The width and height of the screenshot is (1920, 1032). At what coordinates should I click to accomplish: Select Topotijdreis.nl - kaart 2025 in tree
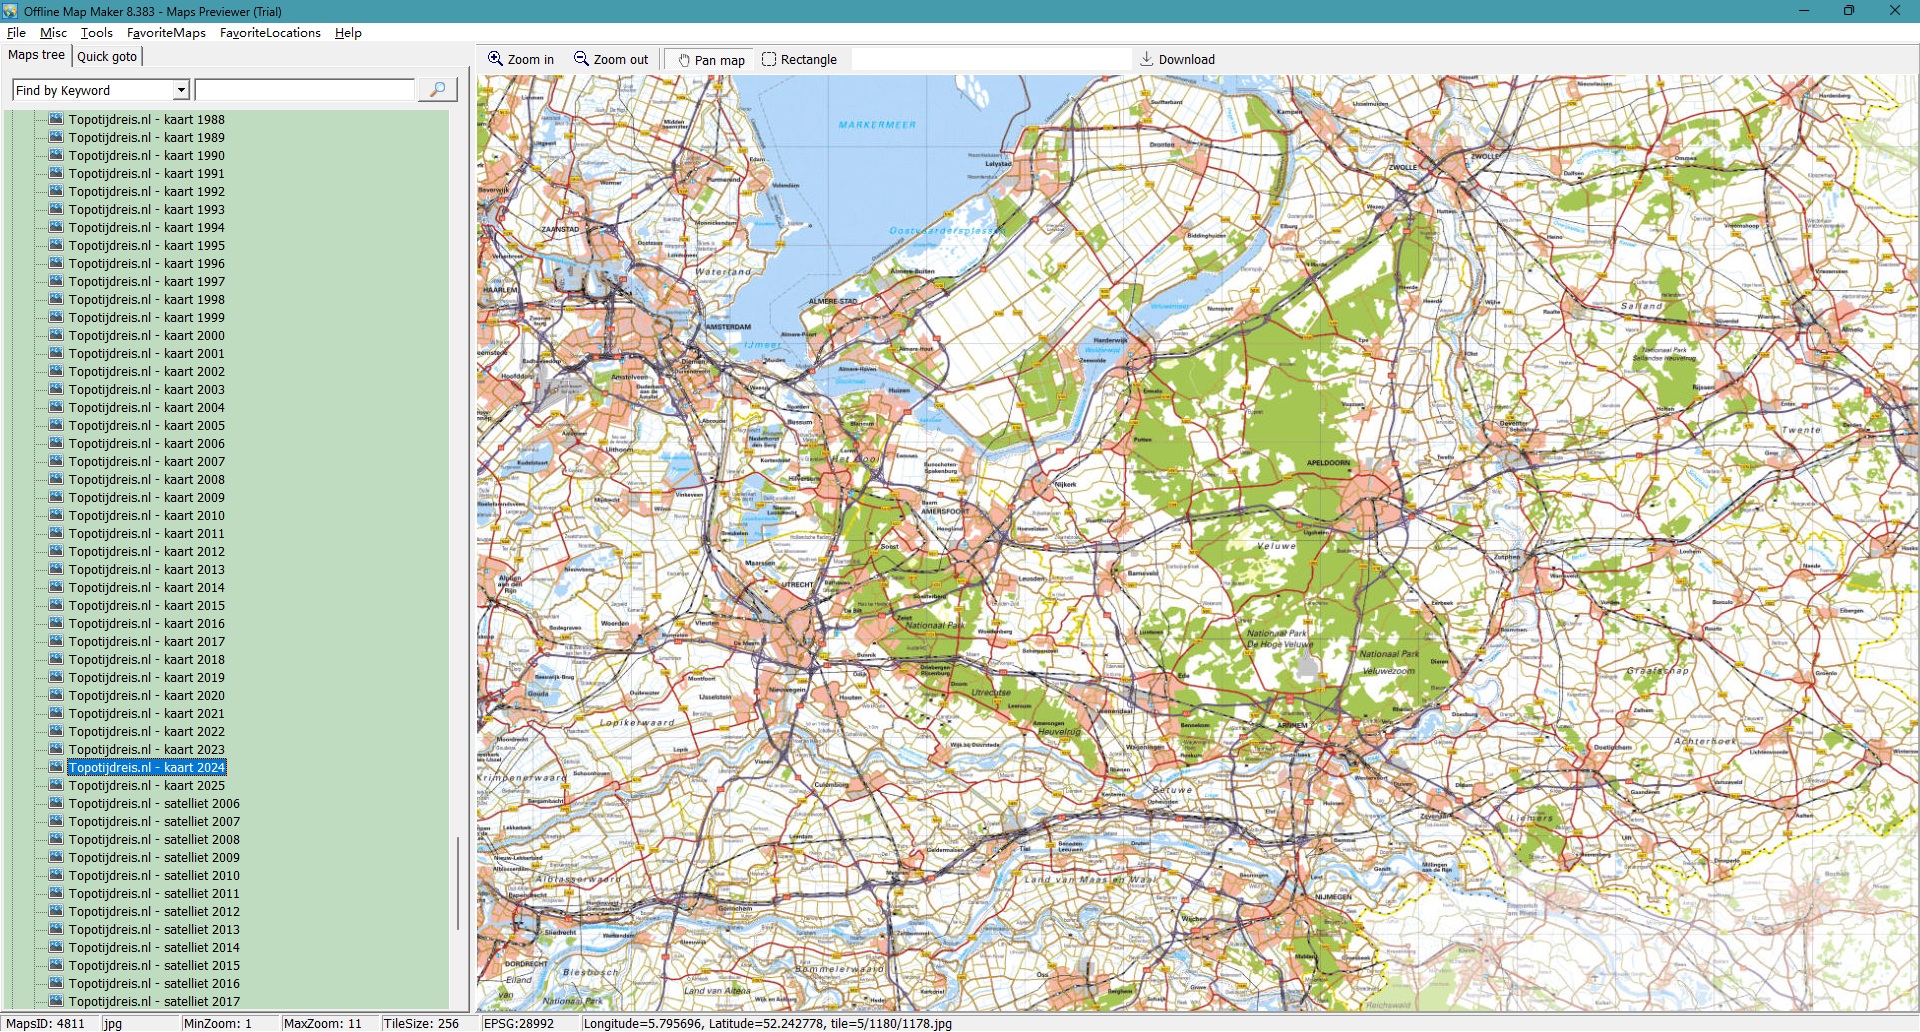coord(146,785)
